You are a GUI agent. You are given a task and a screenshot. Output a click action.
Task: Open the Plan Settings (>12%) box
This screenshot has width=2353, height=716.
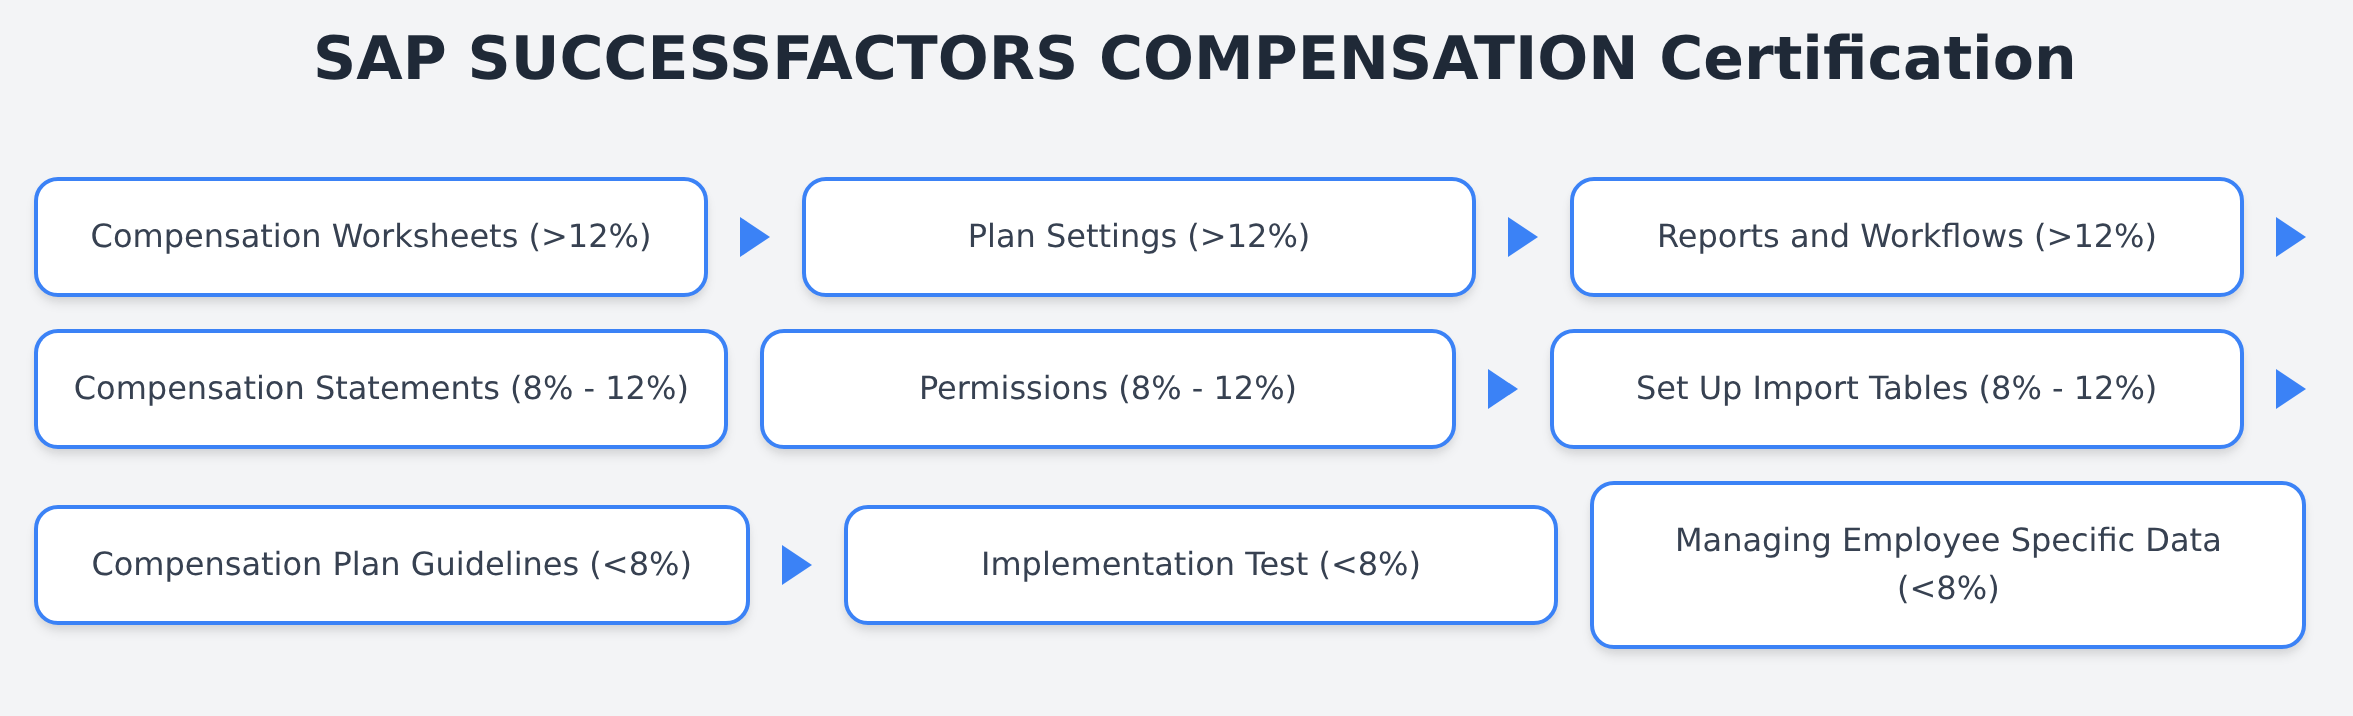pos(1139,237)
